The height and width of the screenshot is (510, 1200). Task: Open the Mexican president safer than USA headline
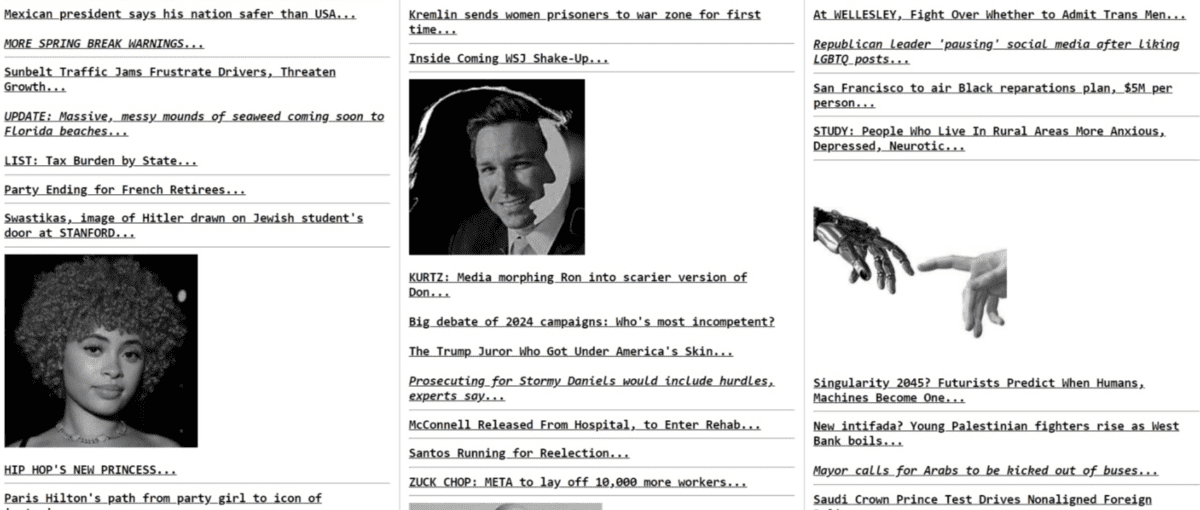tap(180, 14)
